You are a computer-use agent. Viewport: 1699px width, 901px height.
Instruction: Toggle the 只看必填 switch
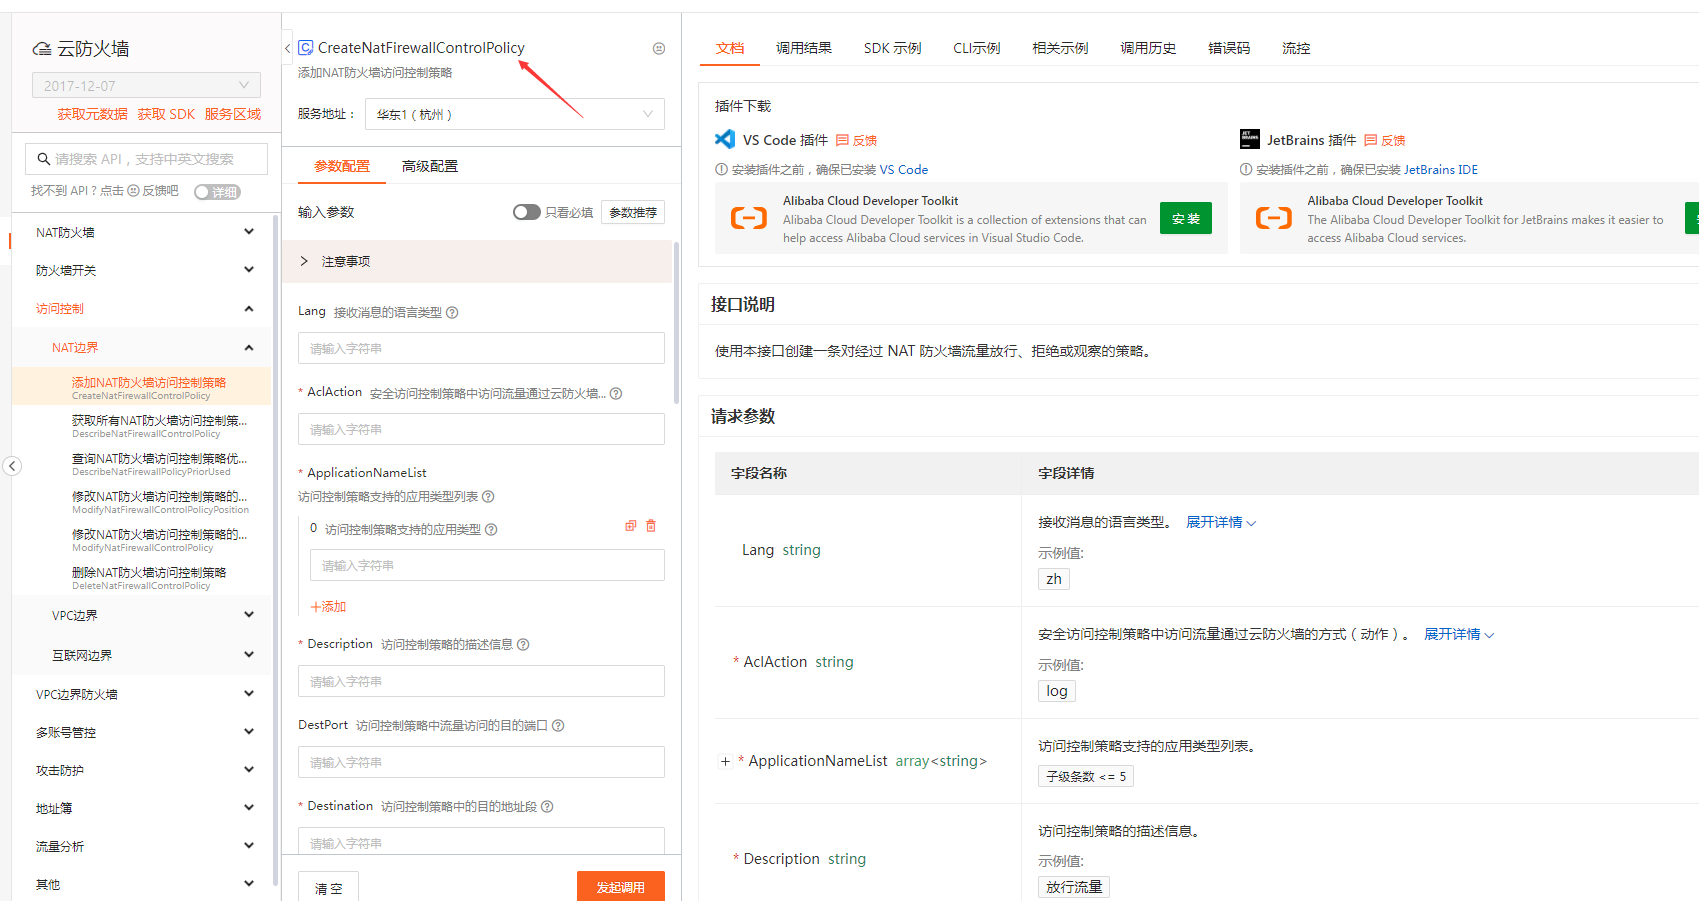coord(526,212)
